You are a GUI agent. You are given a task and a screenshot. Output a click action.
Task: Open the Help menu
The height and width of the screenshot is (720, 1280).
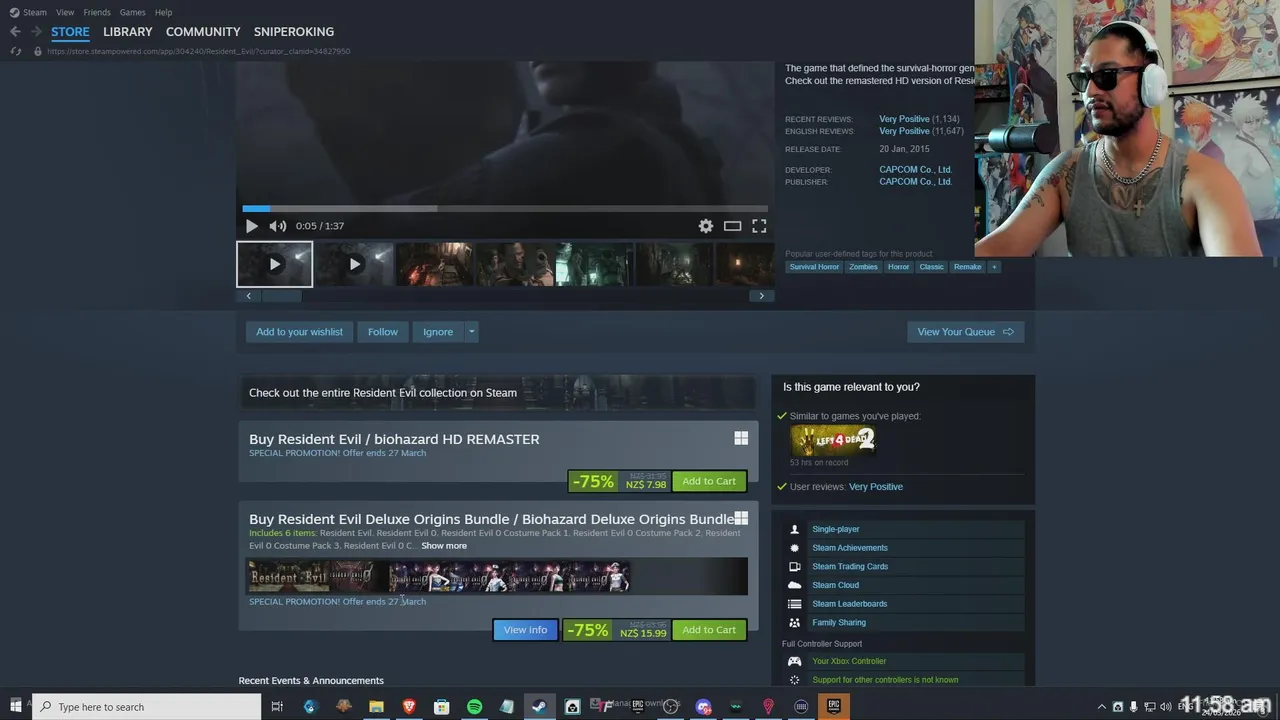164,12
